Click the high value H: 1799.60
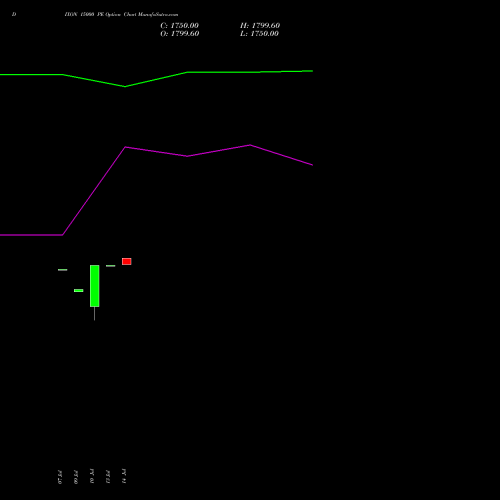Screen dimensions: 500x500 tap(260, 26)
